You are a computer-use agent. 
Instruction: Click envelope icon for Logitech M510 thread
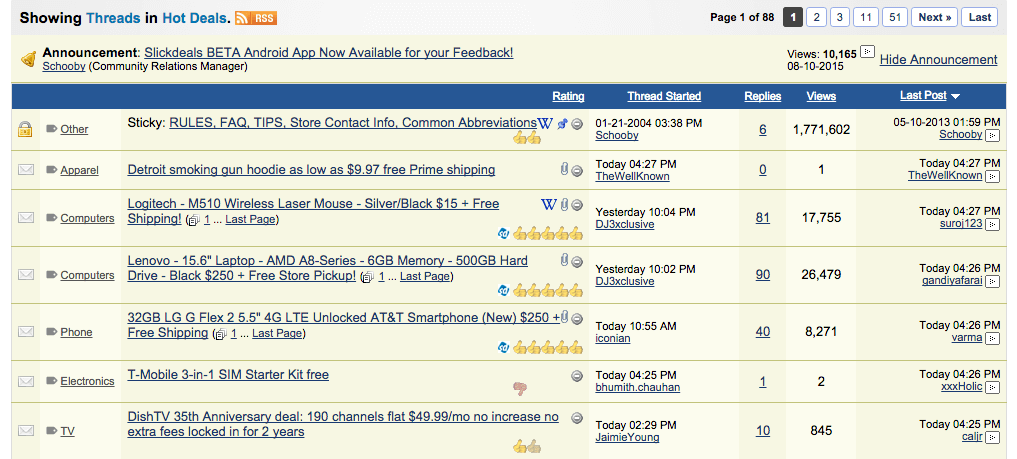[25, 218]
